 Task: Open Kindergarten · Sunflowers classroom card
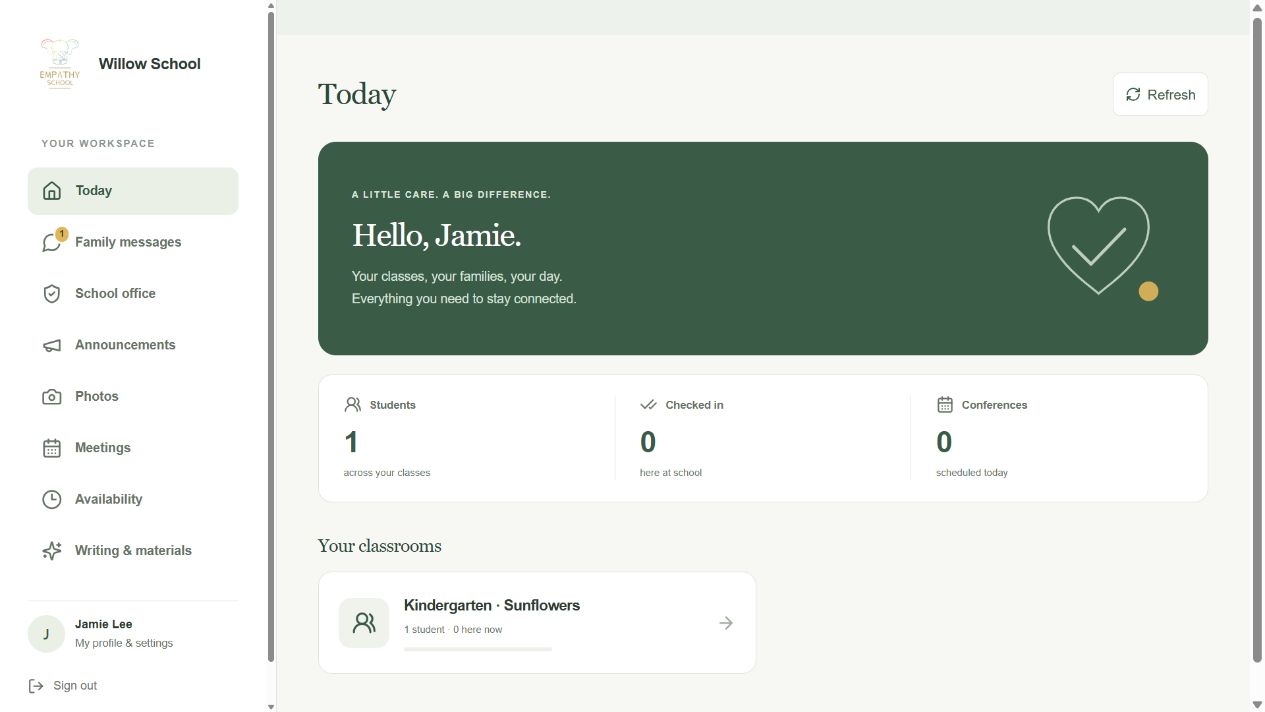(537, 623)
